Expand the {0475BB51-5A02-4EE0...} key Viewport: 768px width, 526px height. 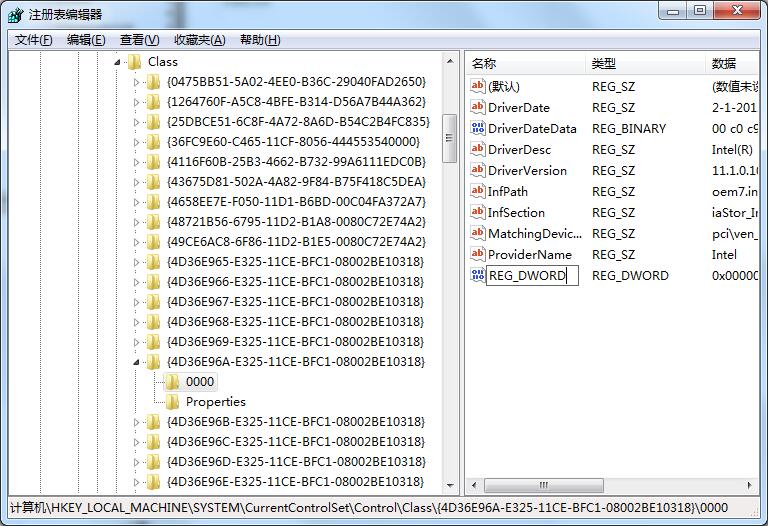click(137, 82)
